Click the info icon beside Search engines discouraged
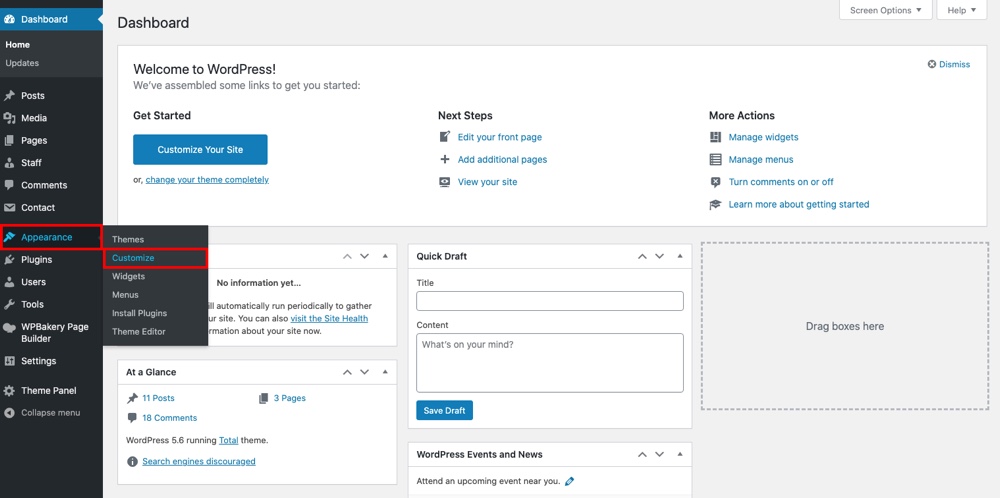The width and height of the screenshot is (1000, 498). 132,462
